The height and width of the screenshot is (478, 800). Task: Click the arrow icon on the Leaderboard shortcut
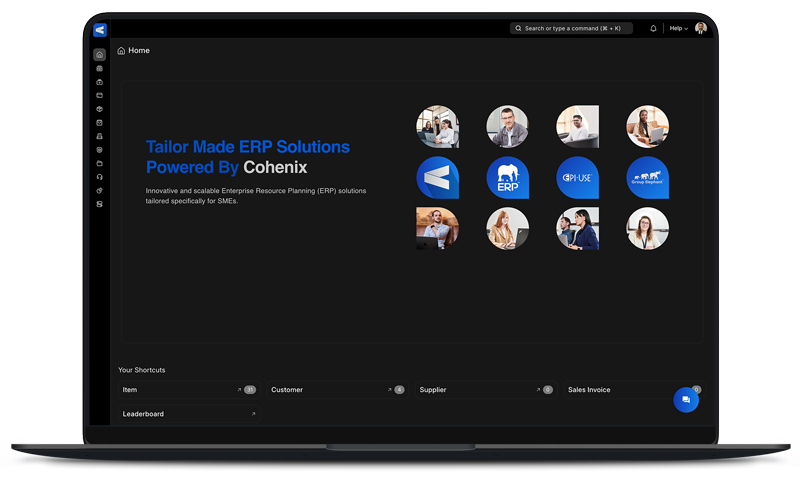click(253, 414)
